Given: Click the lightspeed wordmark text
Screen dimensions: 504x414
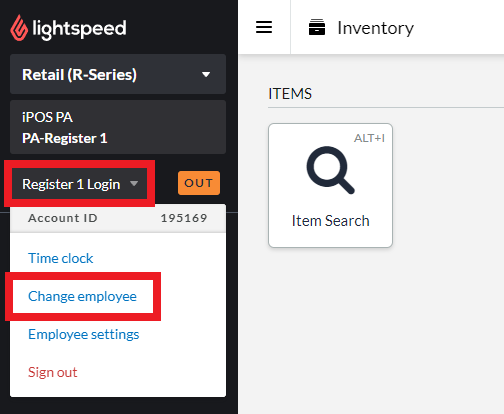Looking at the screenshot, I should tap(79, 29).
